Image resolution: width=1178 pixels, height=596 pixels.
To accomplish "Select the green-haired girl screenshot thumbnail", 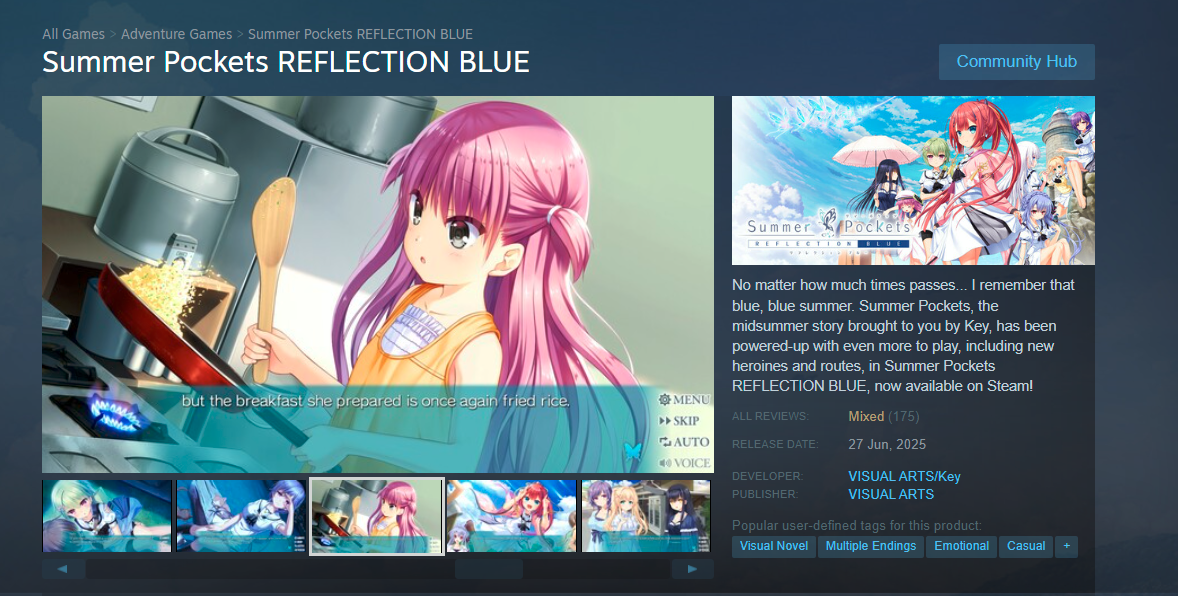I will click(107, 516).
